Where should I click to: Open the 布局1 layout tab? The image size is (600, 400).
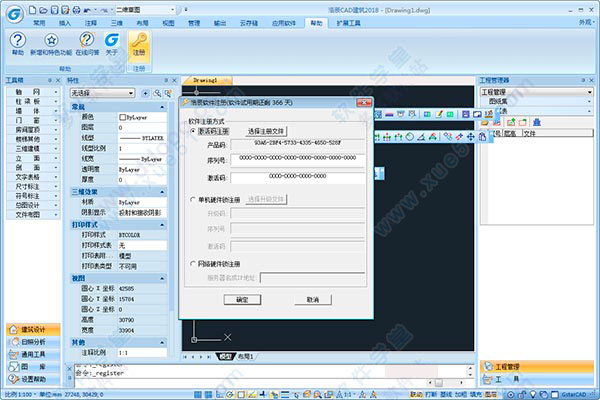tap(247, 356)
